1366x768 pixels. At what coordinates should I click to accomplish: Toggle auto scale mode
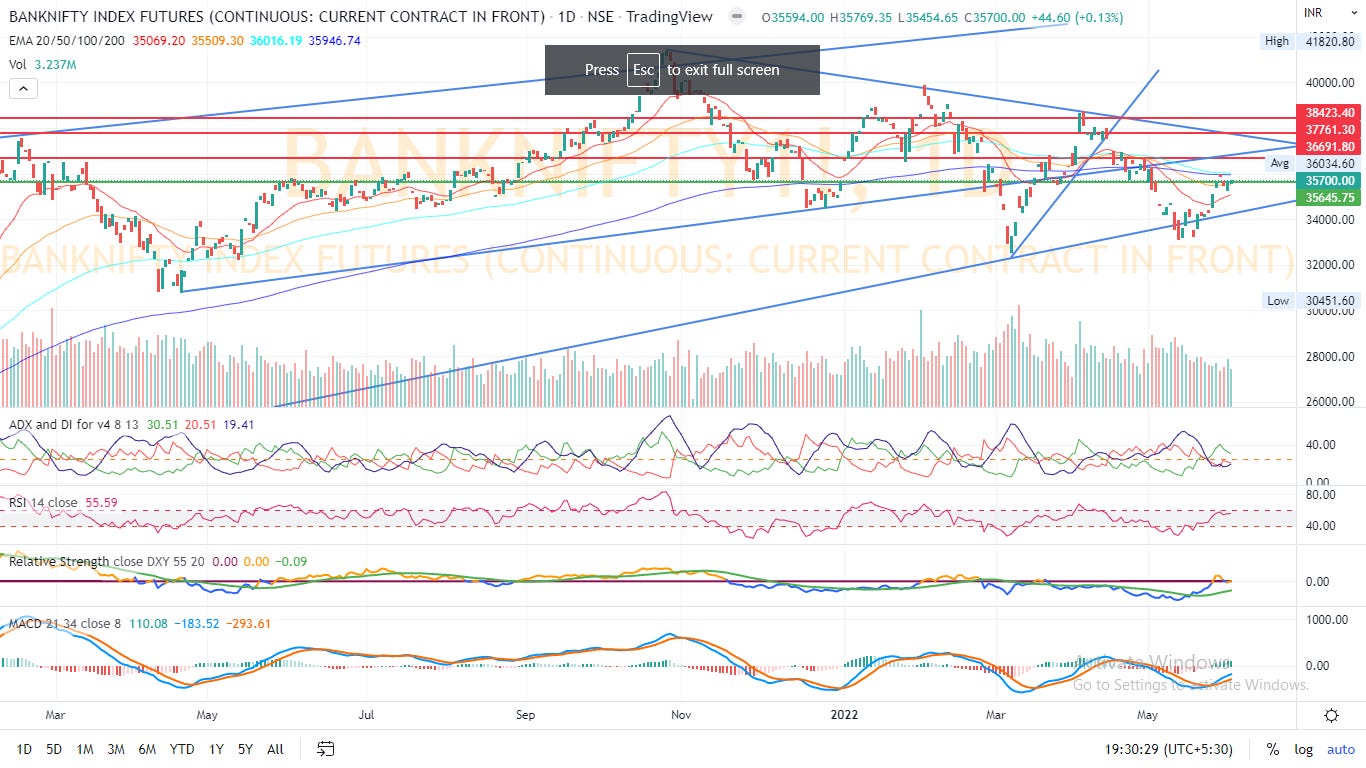click(1340, 749)
